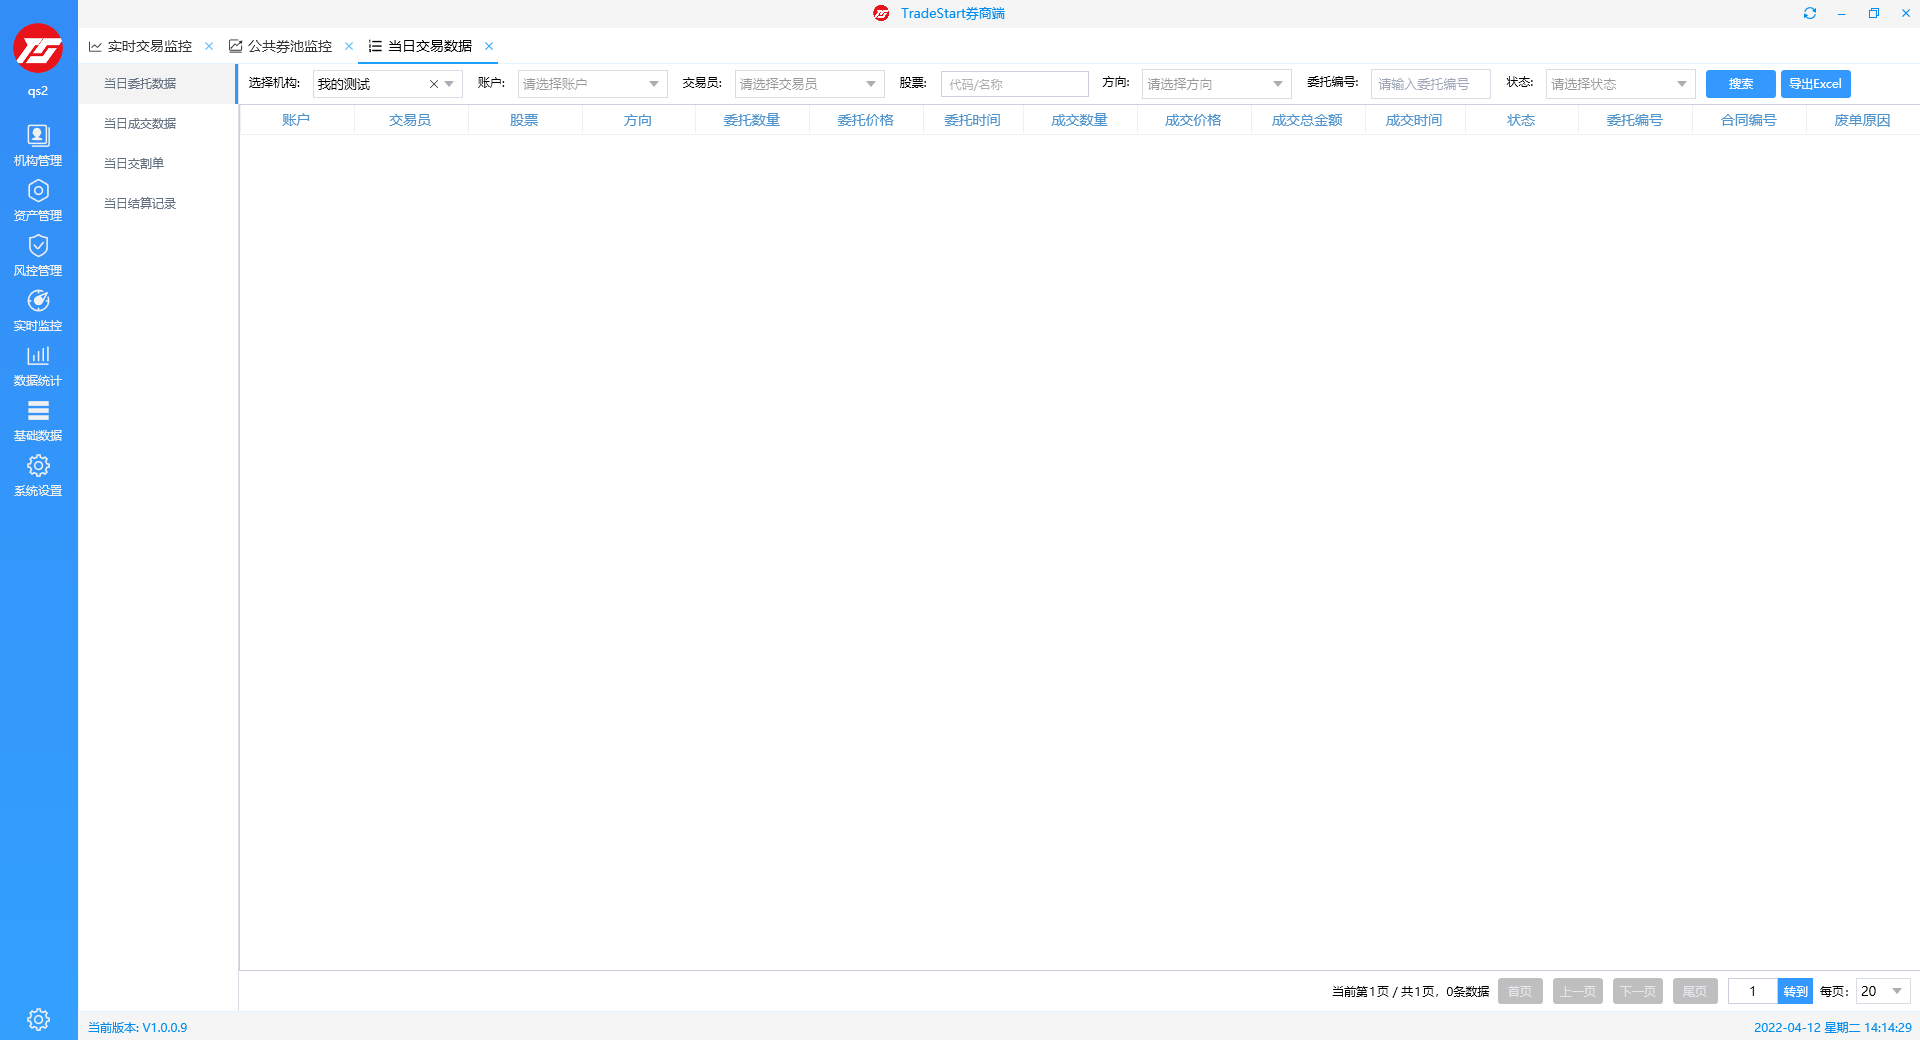Click the refresh icon in title bar
1920x1040 pixels.
tap(1809, 13)
